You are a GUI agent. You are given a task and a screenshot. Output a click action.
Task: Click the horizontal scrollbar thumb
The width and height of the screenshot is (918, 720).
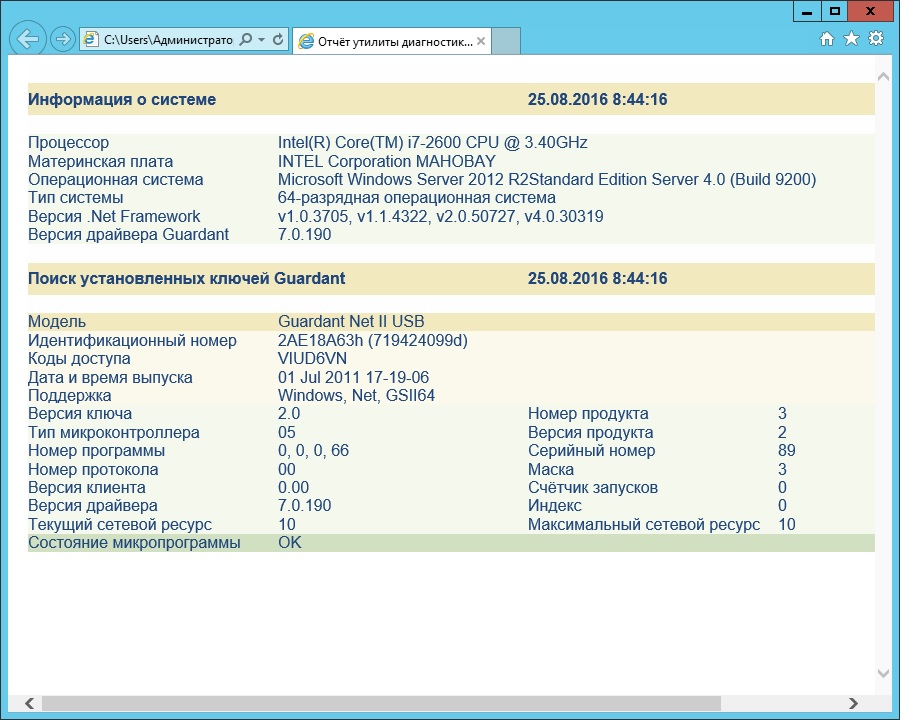(380, 703)
